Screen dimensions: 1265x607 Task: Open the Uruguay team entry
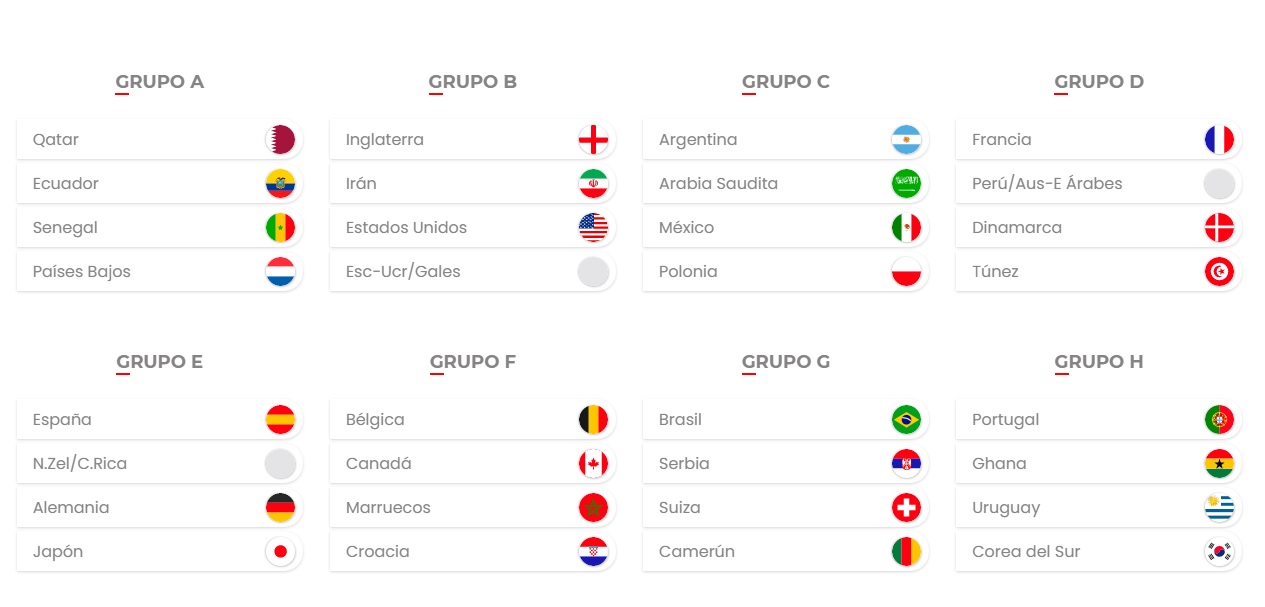click(x=1099, y=508)
